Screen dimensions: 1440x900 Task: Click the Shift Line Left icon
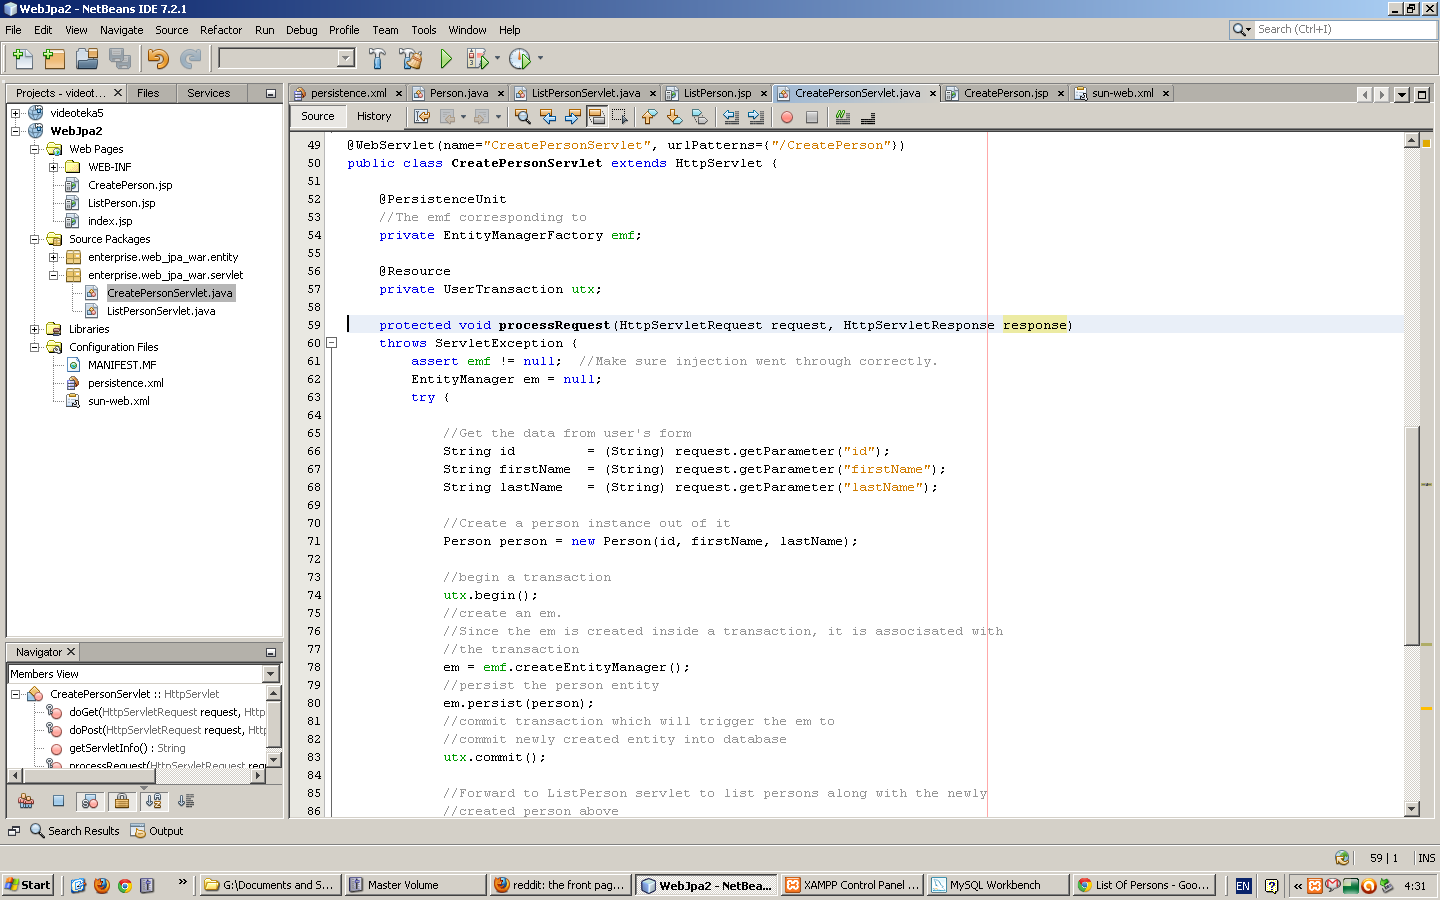click(x=731, y=117)
